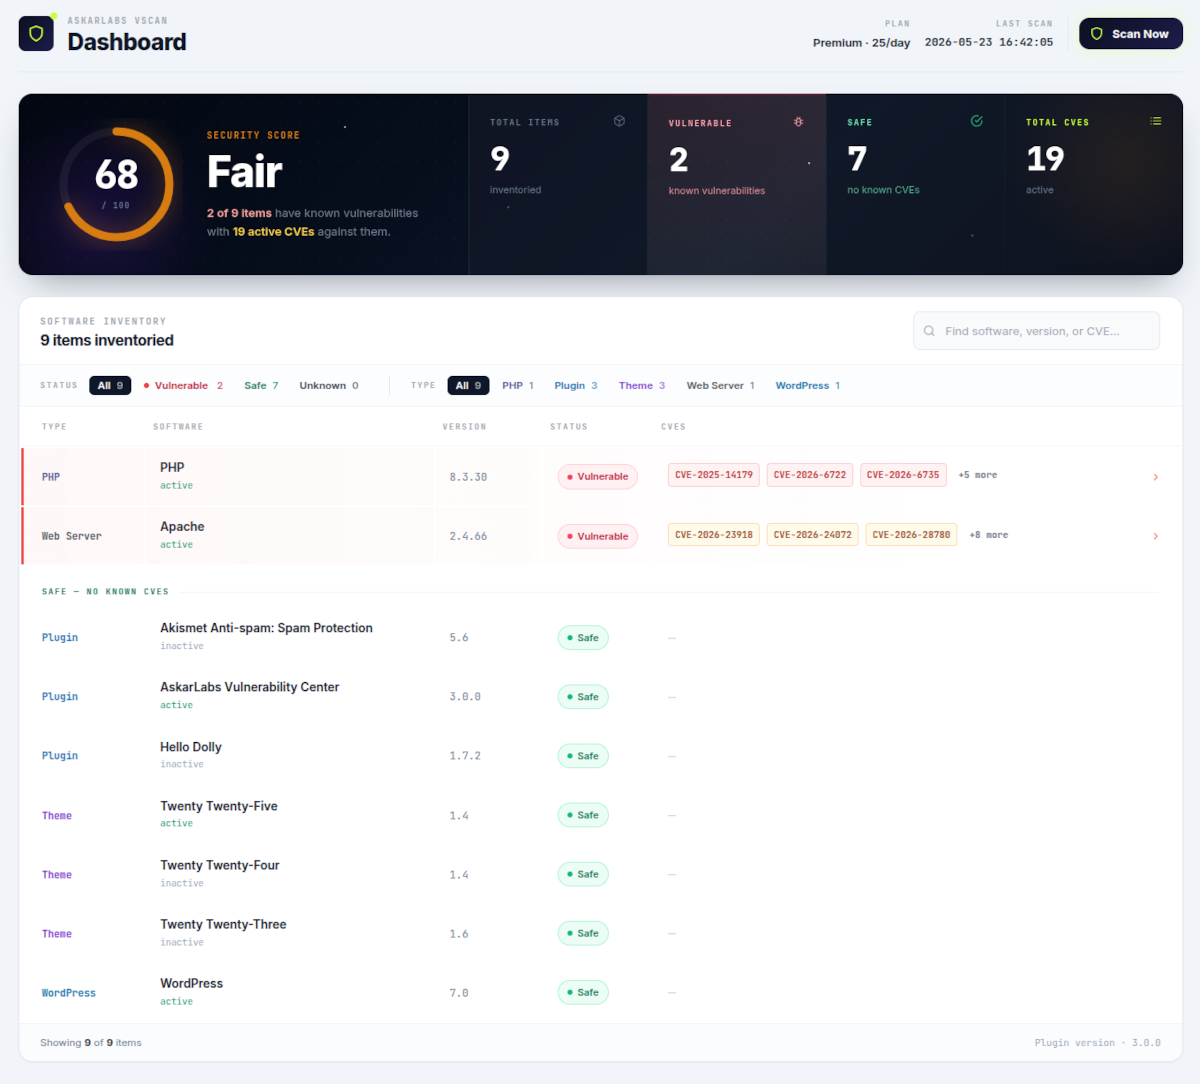Click the PHP Vulnerable status badge
Screen dimensions: 1200x1084
click(x=597, y=477)
